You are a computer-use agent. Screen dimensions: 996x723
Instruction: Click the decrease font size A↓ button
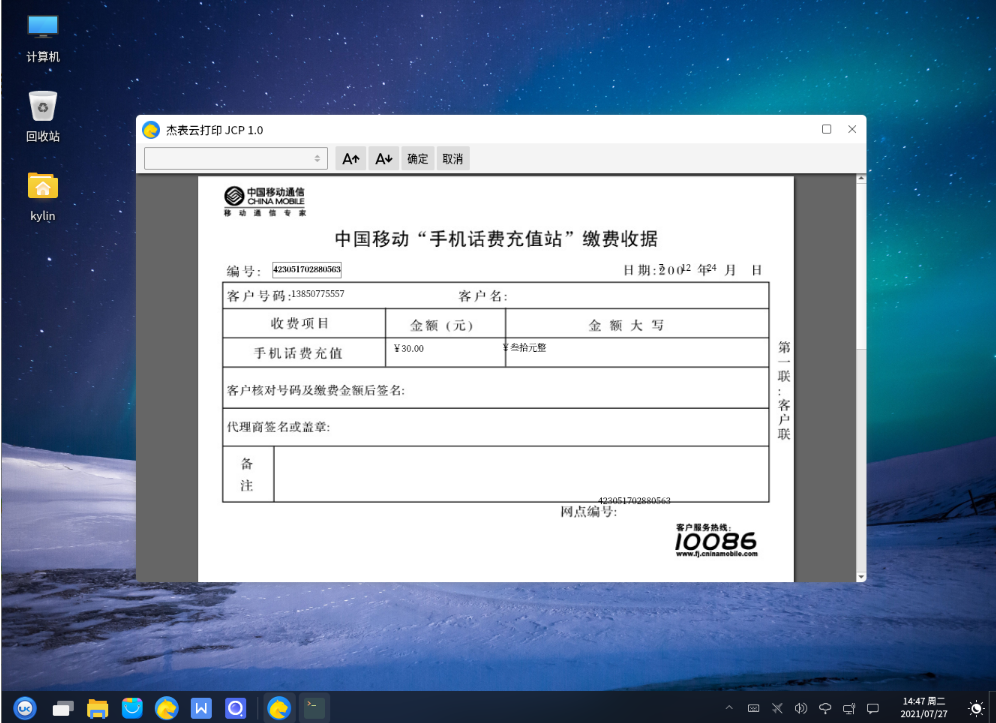[x=384, y=159]
